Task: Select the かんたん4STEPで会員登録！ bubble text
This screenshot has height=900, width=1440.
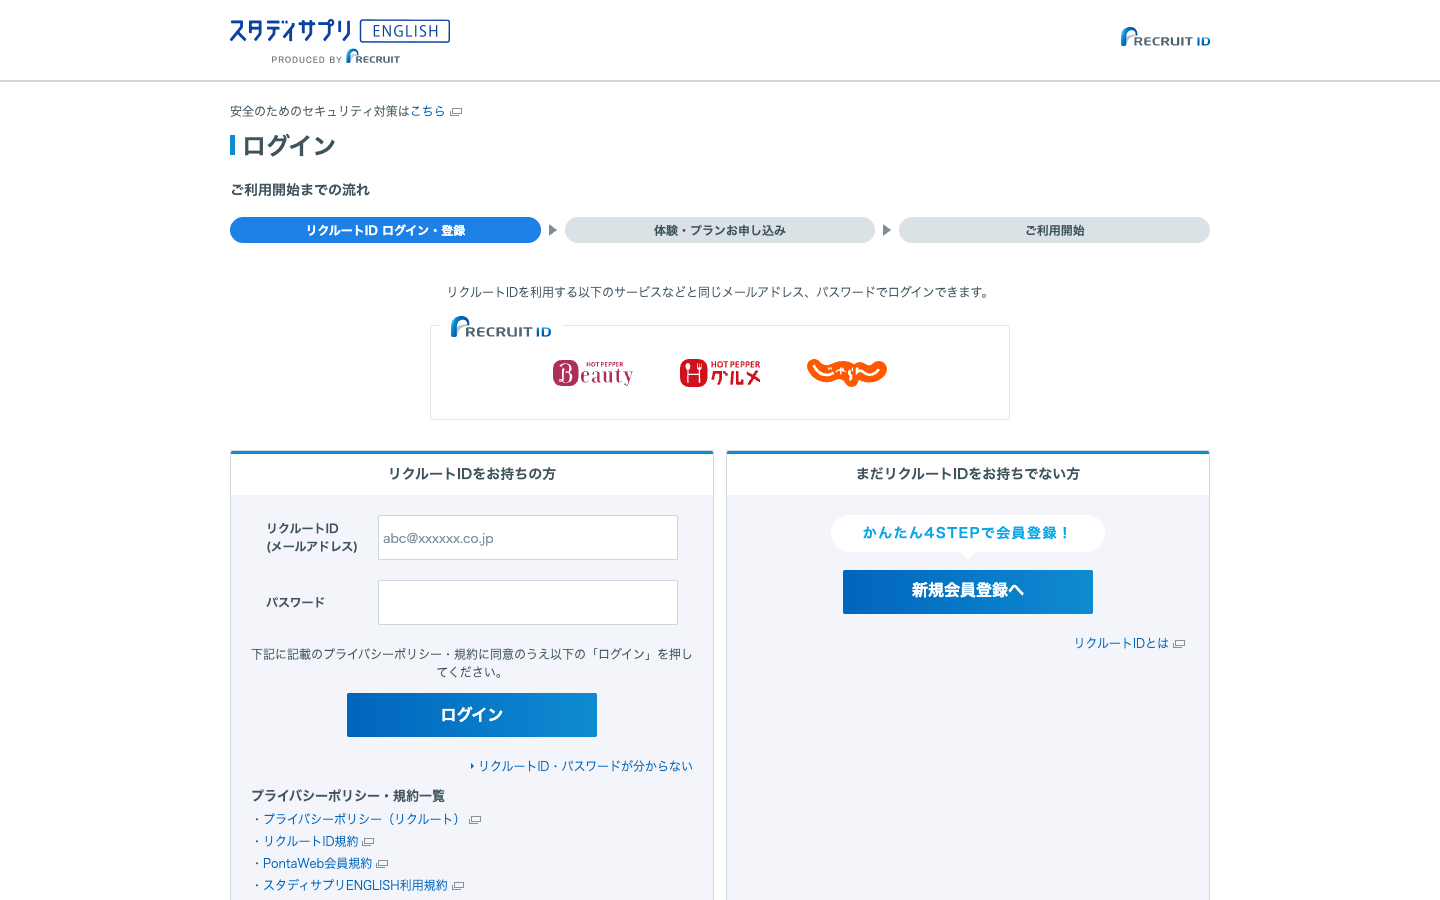Action: [968, 533]
